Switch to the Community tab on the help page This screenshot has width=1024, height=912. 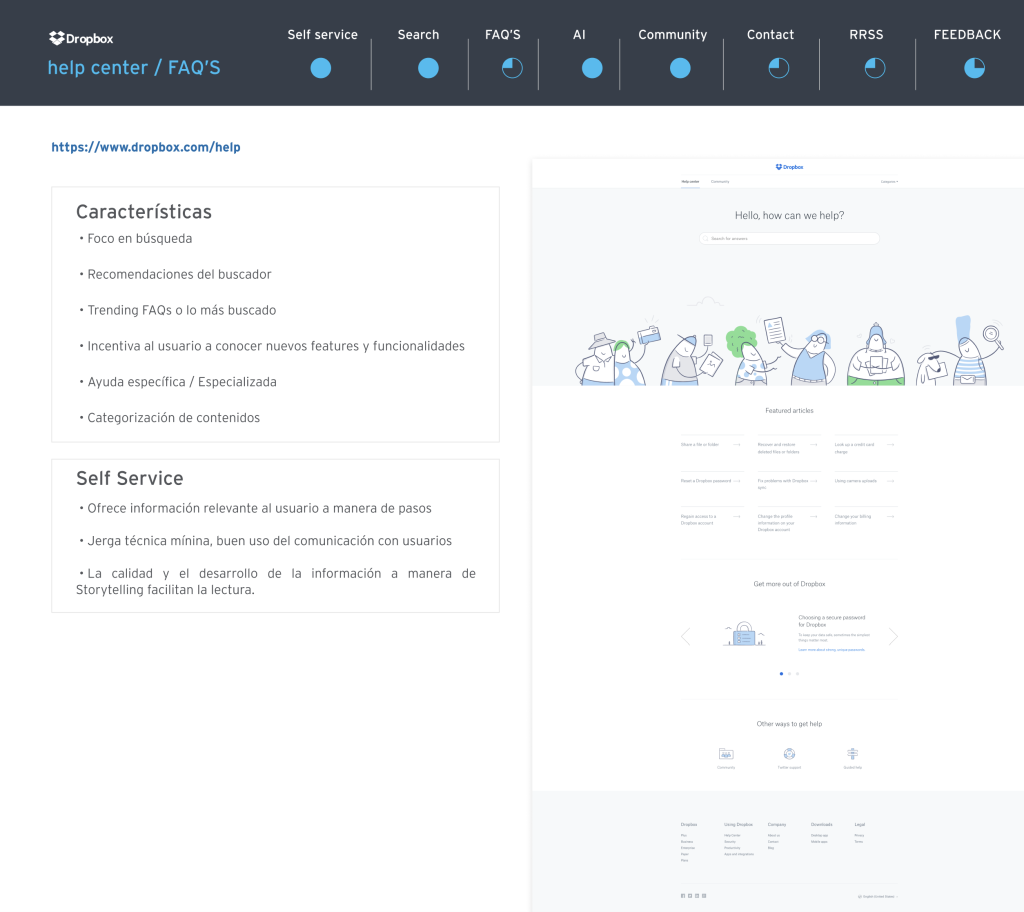point(720,182)
